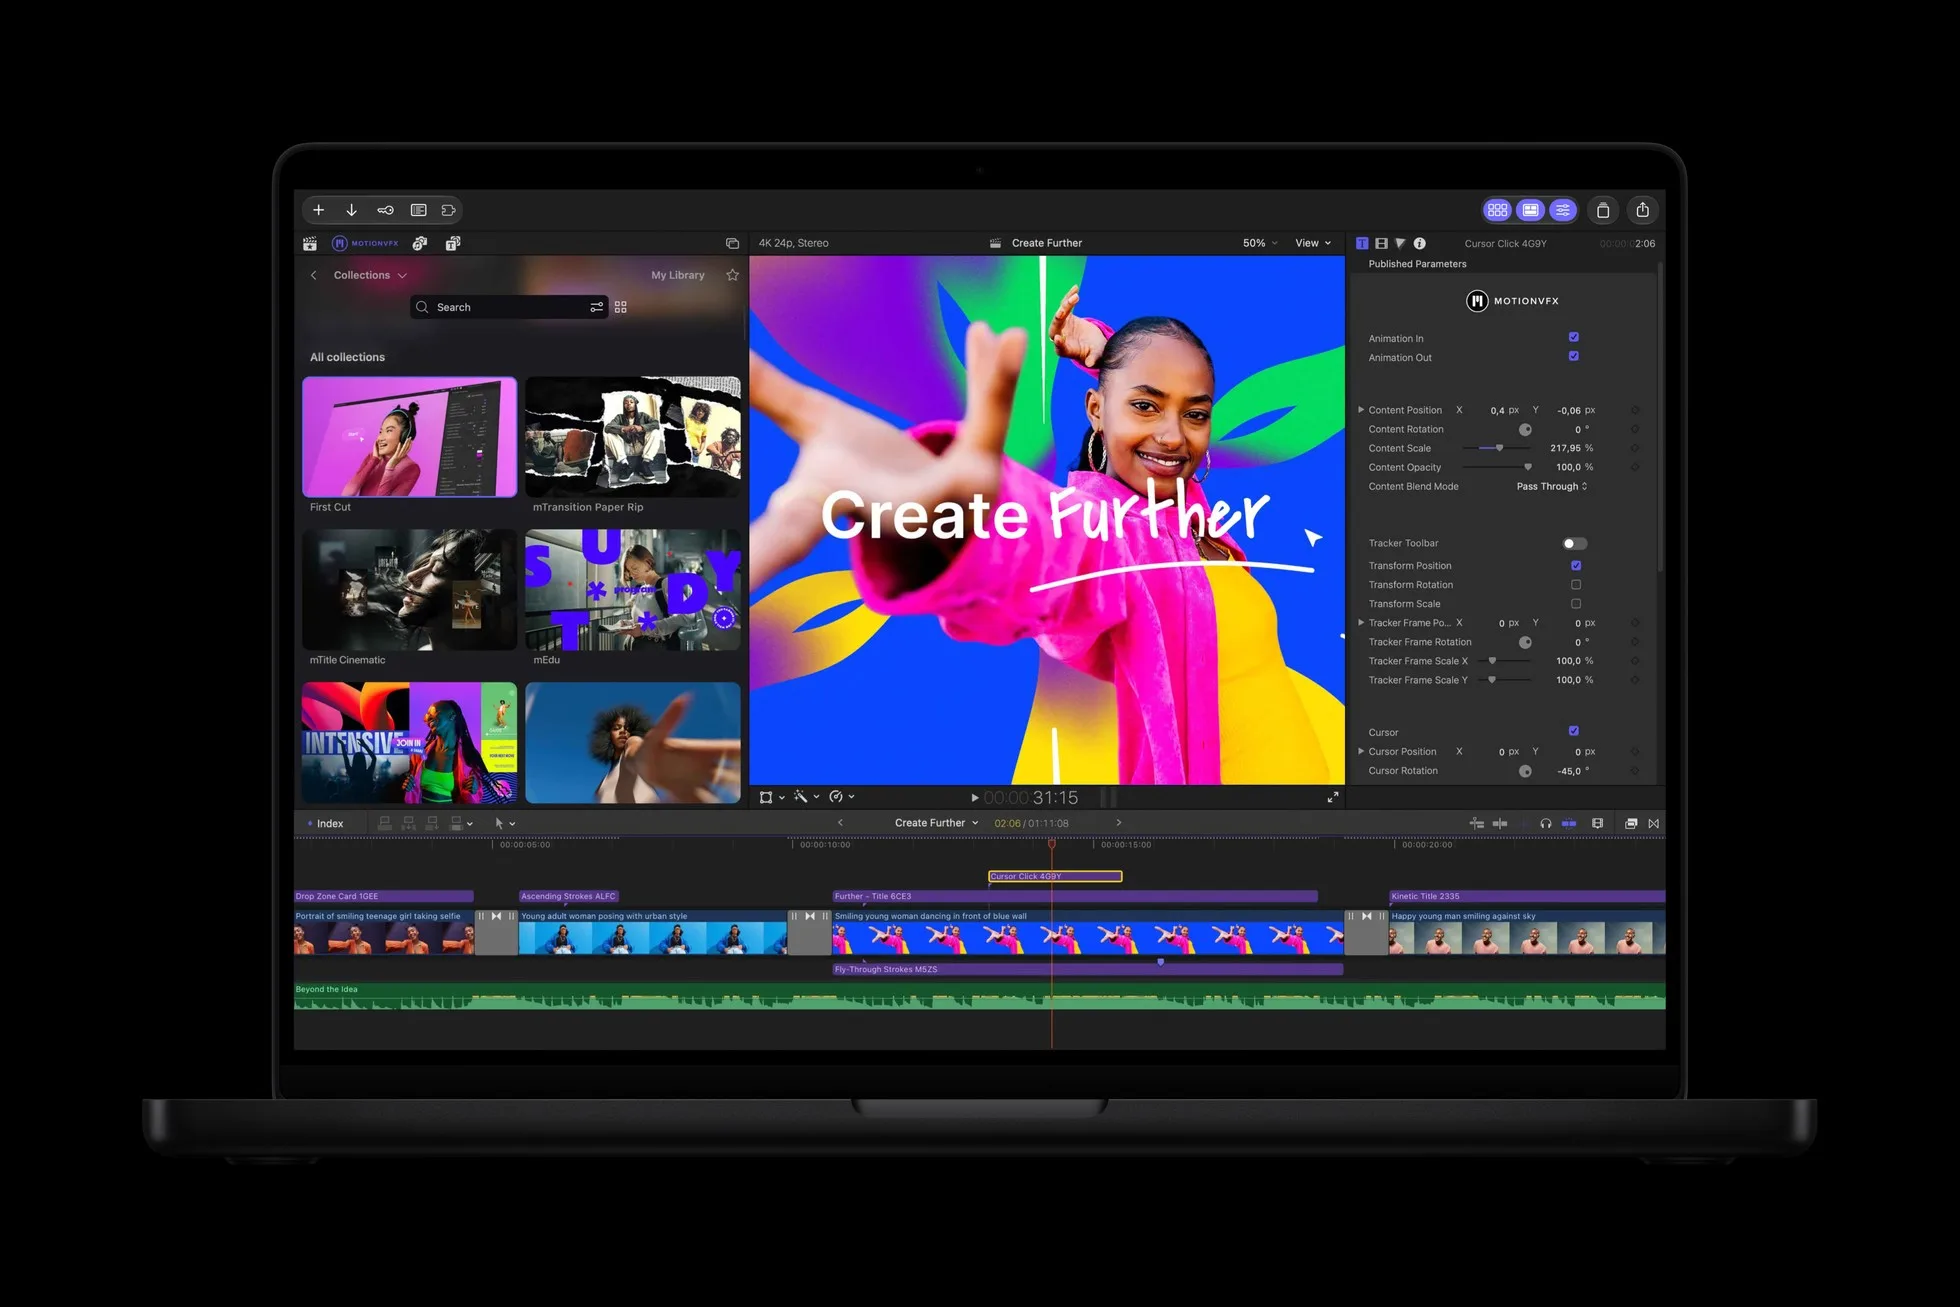Uncheck the Transform Position checkbox

pos(1576,565)
